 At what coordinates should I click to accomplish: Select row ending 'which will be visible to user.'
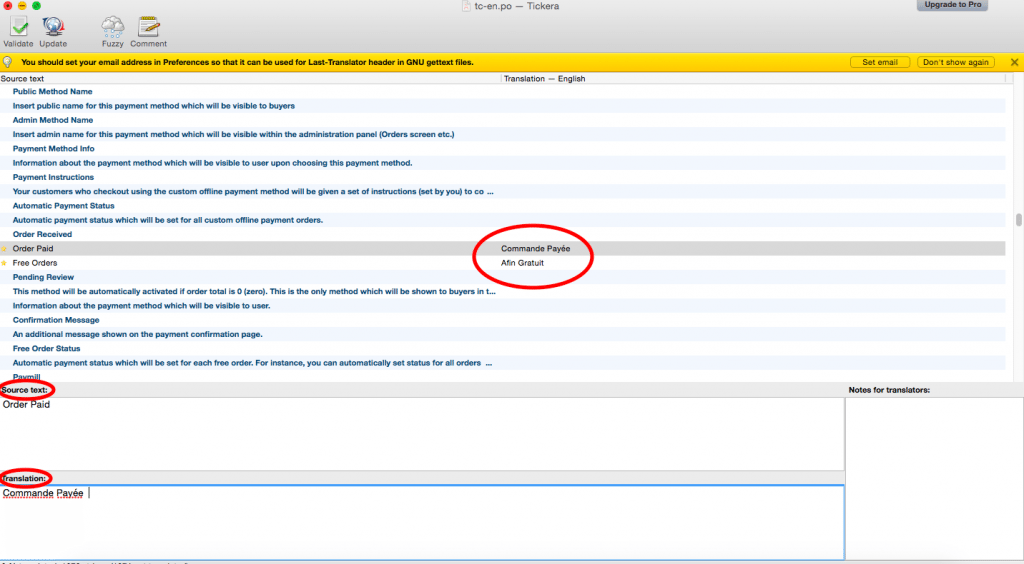(x=502, y=306)
